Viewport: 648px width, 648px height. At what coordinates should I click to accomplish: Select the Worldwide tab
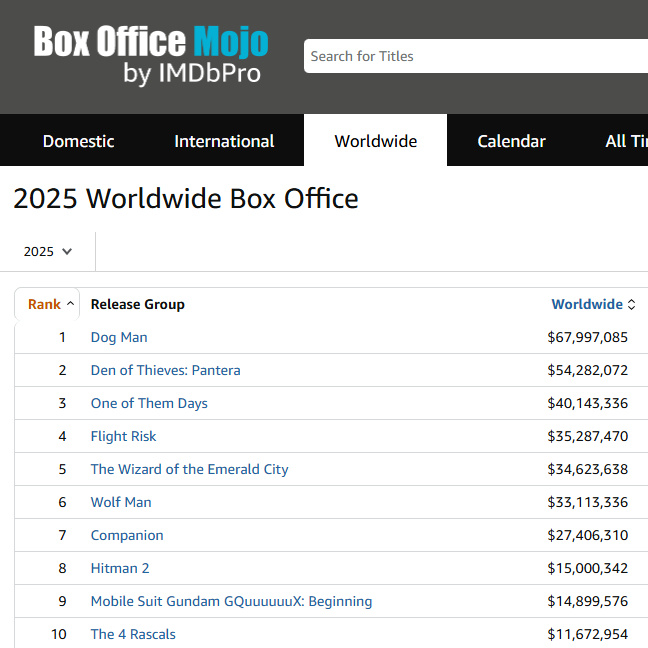[375, 141]
